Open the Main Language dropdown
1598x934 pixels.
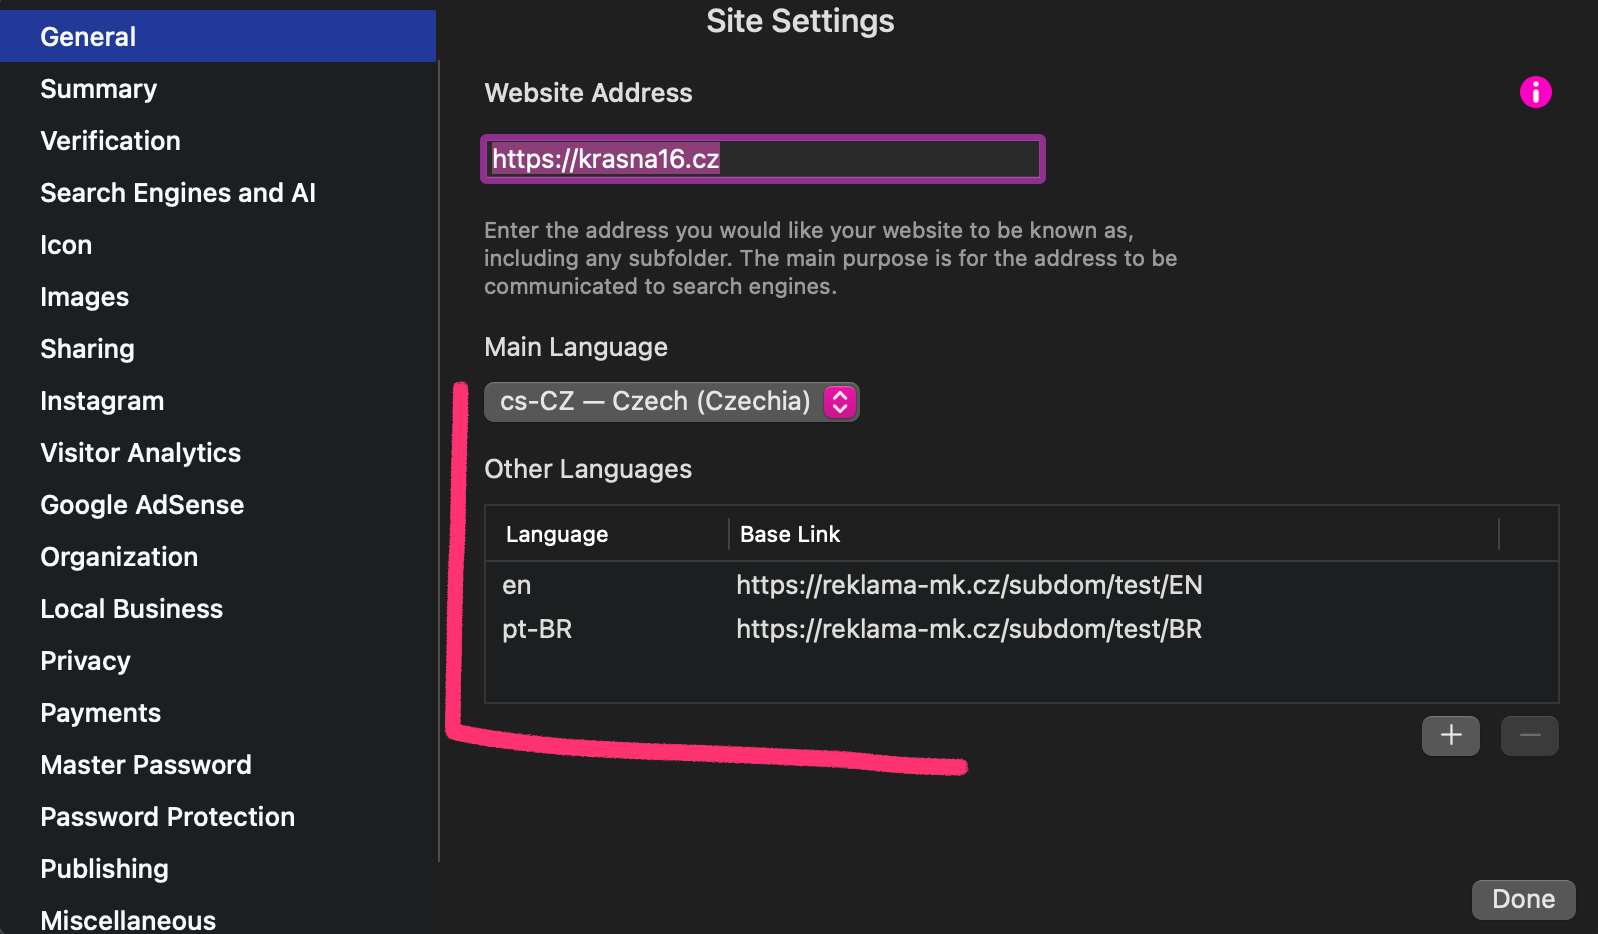click(671, 402)
